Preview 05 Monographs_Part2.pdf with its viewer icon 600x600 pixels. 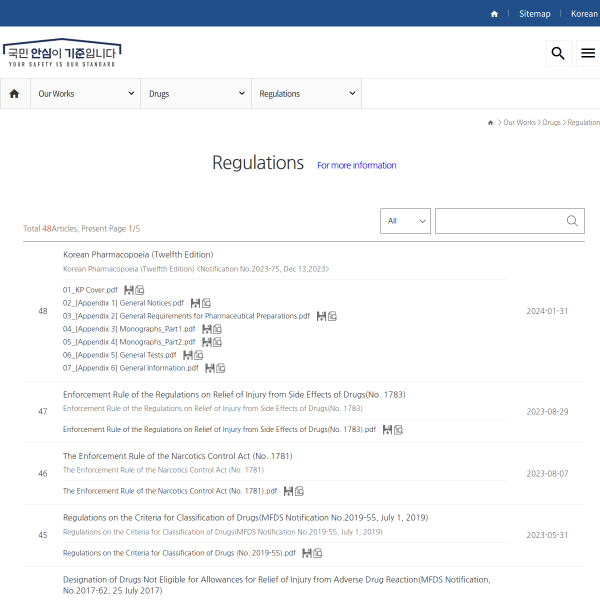coord(217,342)
